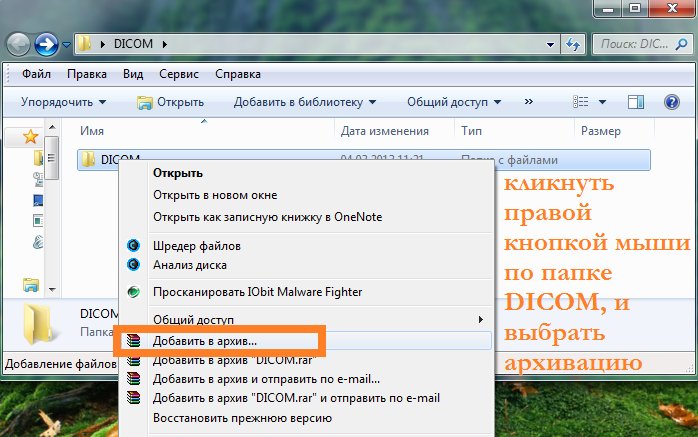Expand the 'Добавить в библиотеку' dropdown
698x437 pixels.
(304, 102)
